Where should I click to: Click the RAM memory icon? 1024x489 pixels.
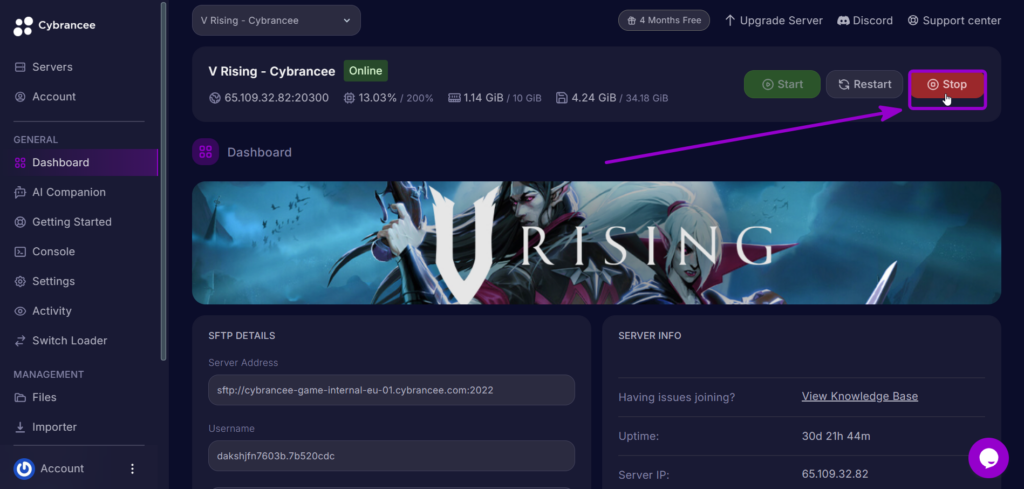tap(455, 98)
